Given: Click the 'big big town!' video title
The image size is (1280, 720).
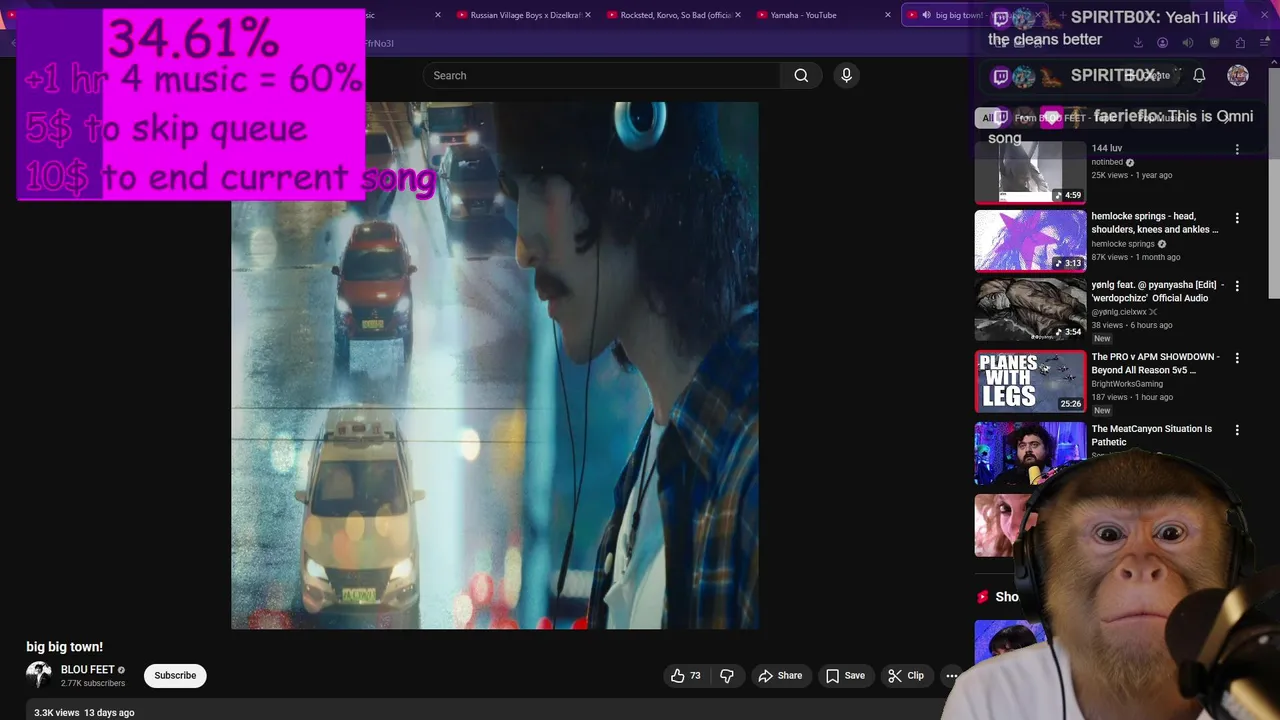Looking at the screenshot, I should click(x=64, y=647).
